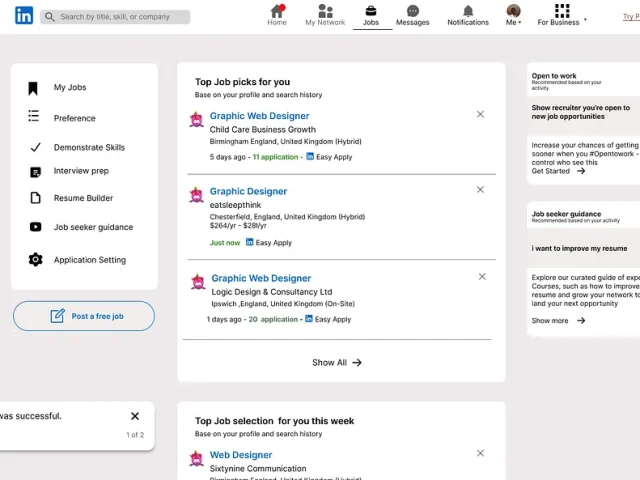This screenshot has width=640, height=480.
Task: Click 'Just now' on eatsleepthink job
Action: 225,243
